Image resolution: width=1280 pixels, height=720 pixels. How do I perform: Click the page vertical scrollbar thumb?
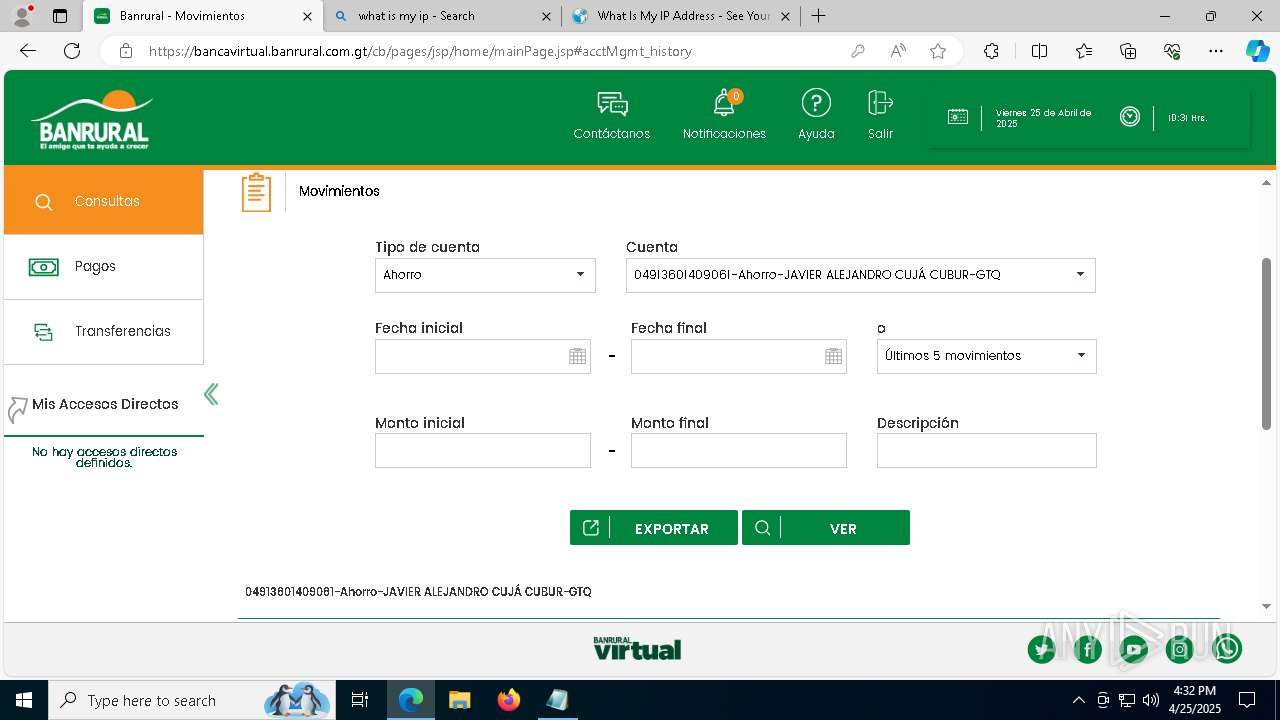point(1266,344)
